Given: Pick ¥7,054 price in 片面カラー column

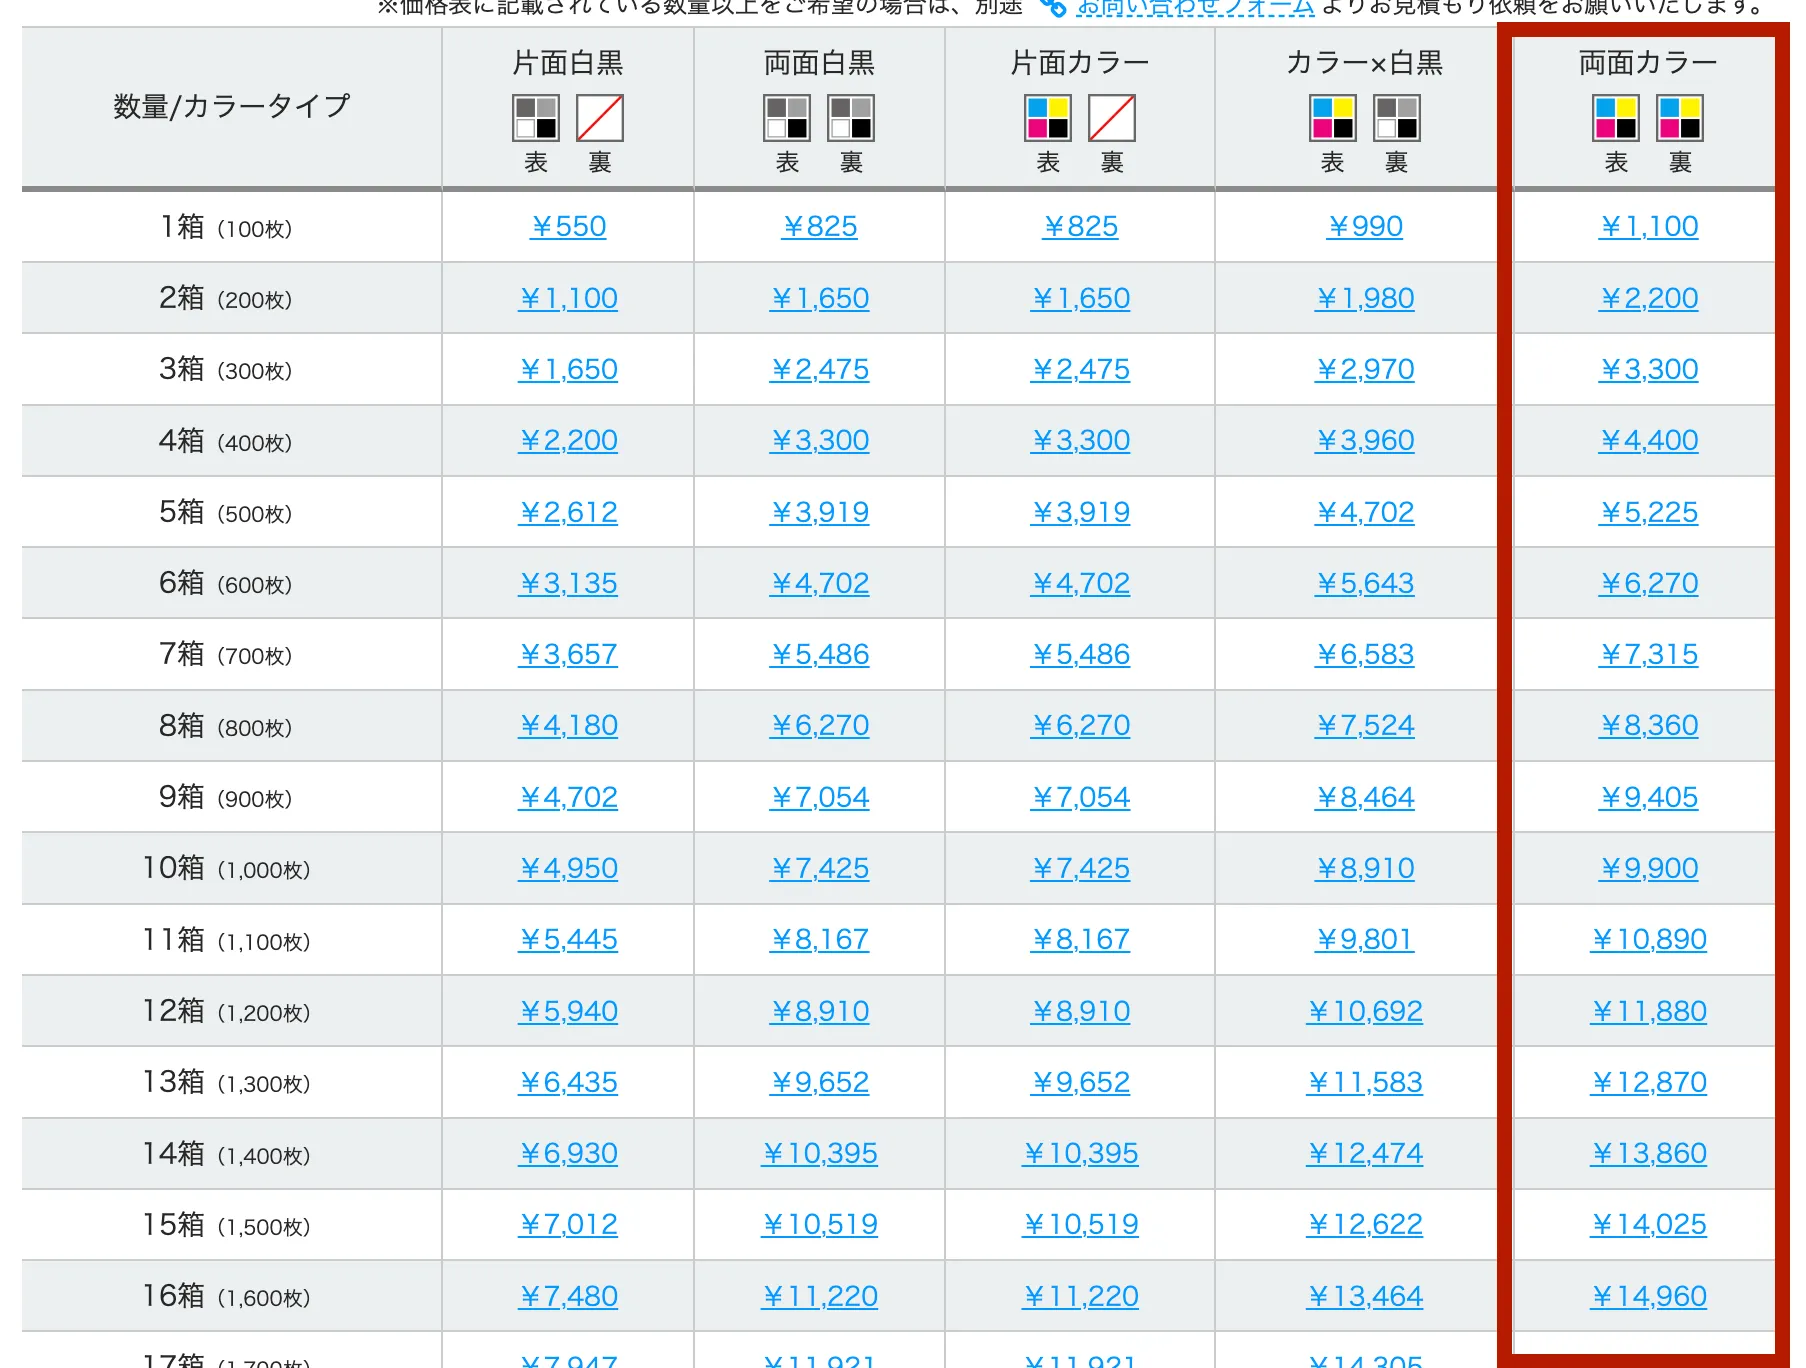Looking at the screenshot, I should [1080, 798].
